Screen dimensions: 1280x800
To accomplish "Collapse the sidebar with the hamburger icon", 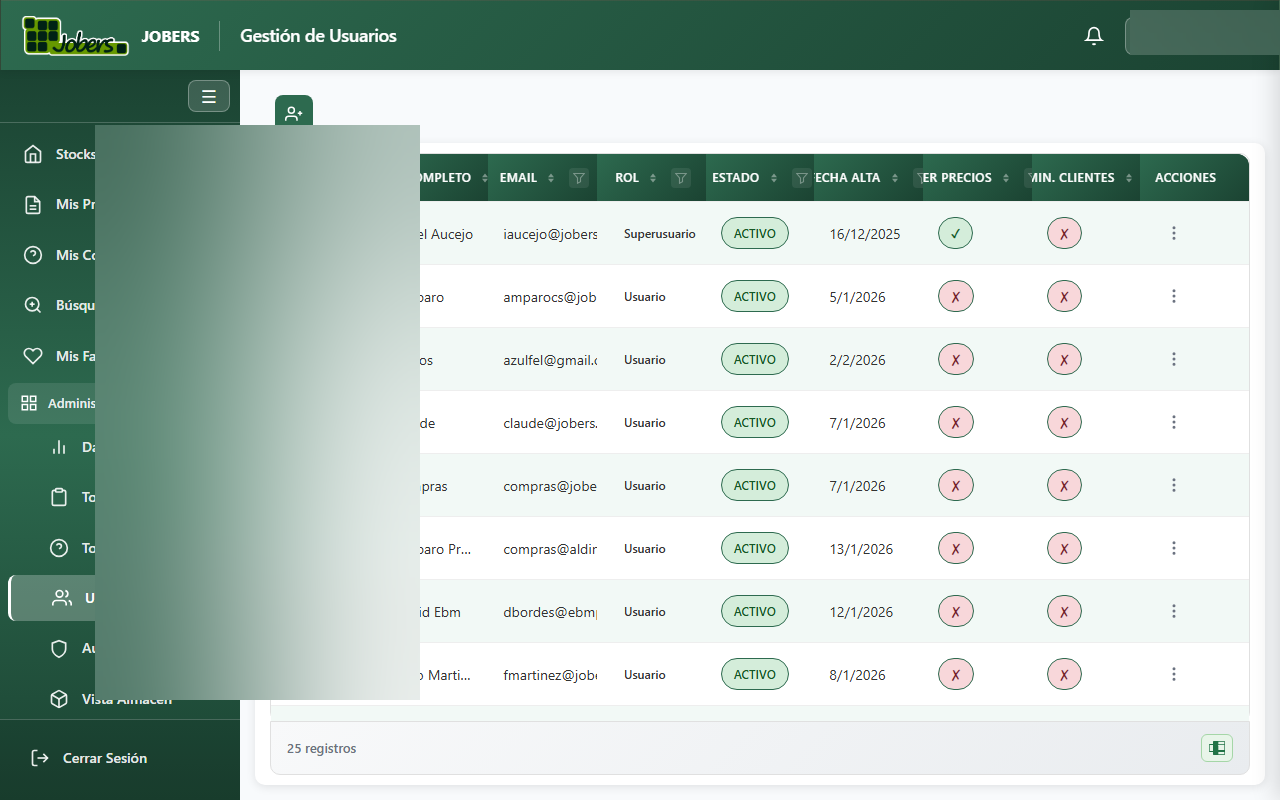I will click(208, 96).
